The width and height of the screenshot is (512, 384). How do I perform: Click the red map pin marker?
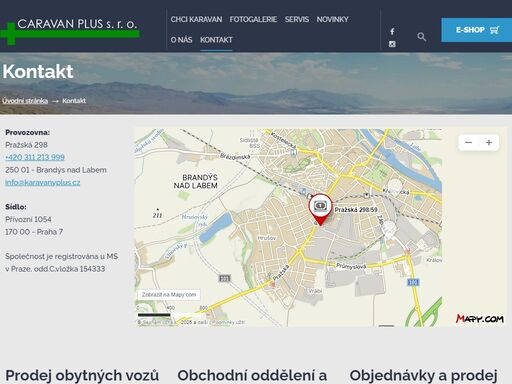tap(320, 209)
